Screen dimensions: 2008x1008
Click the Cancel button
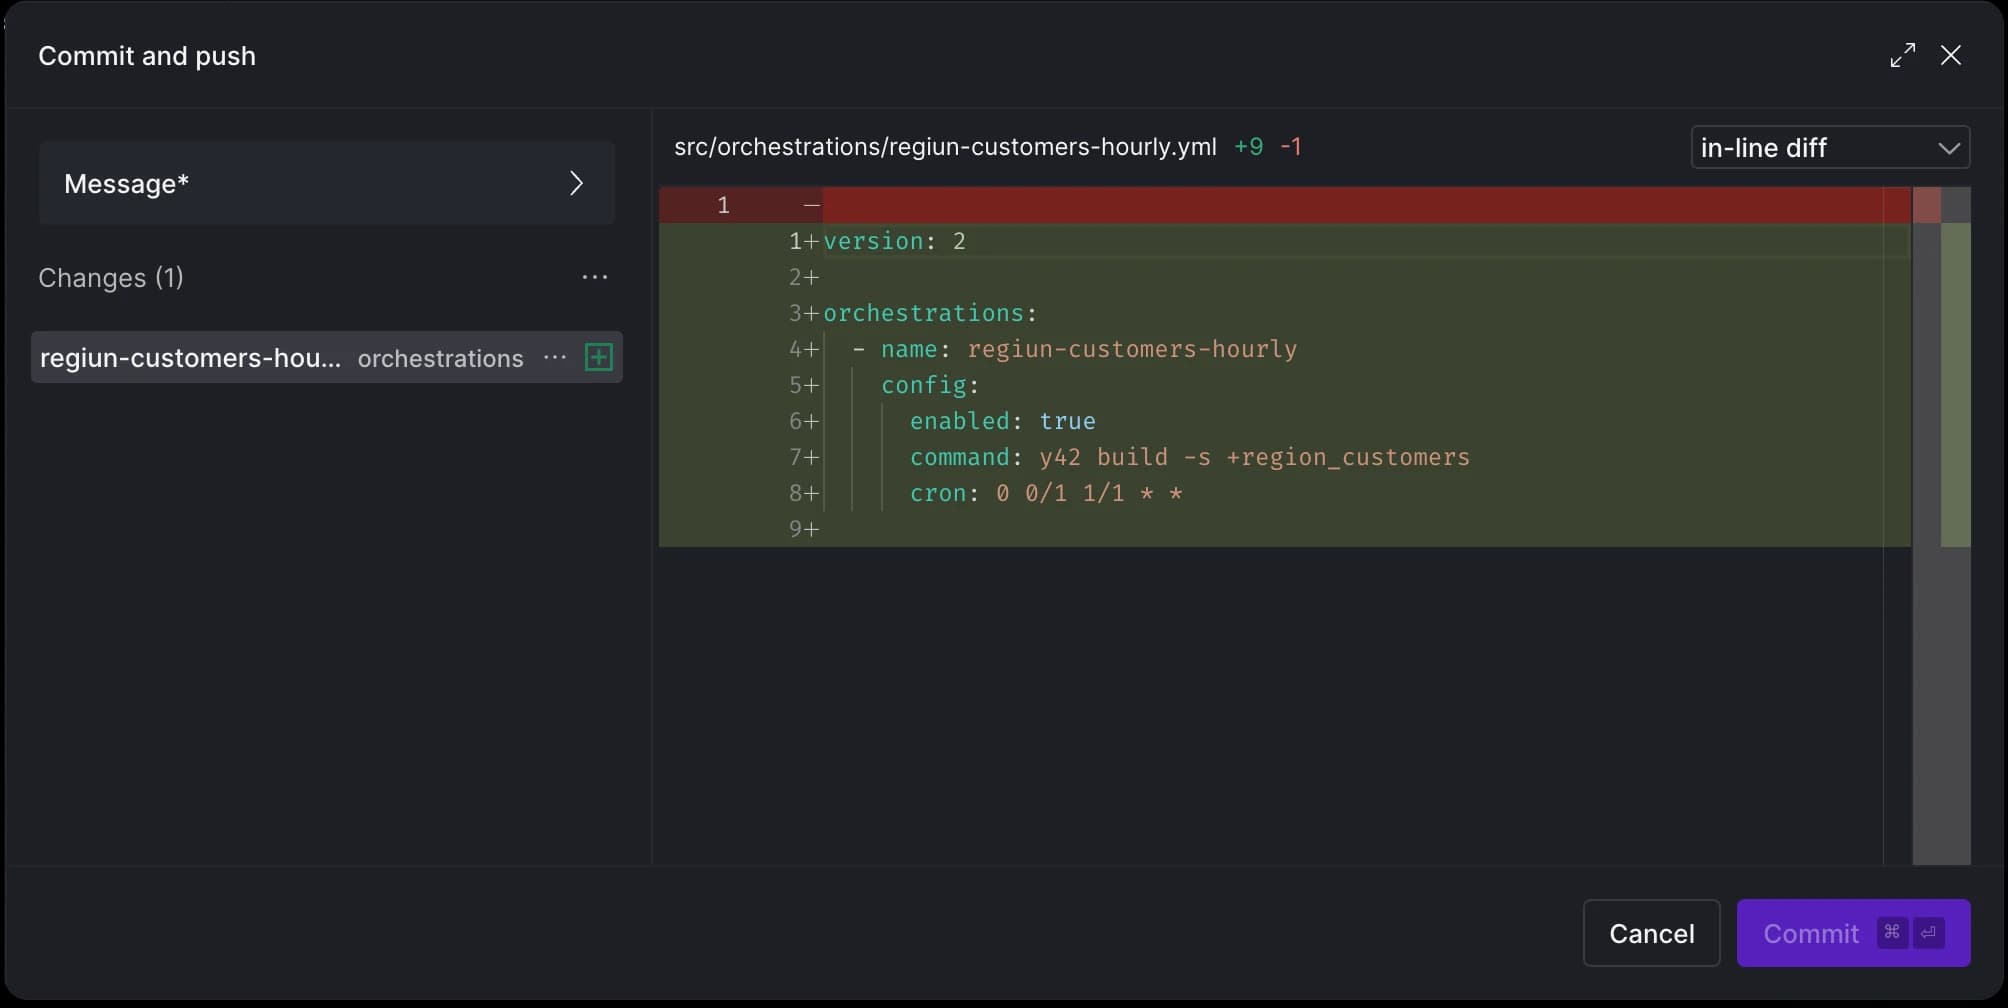point(1651,933)
